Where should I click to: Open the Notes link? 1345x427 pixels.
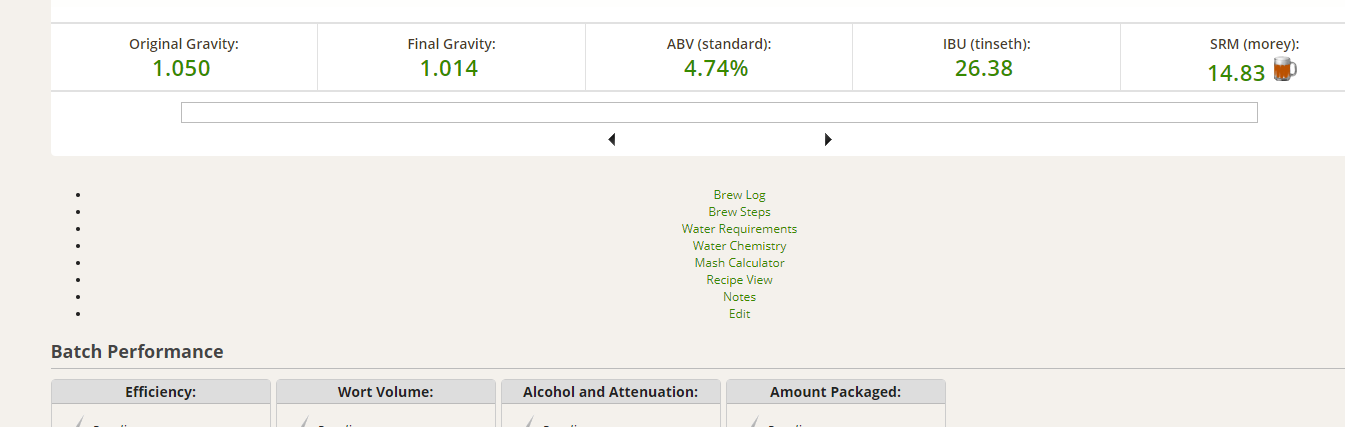739,297
